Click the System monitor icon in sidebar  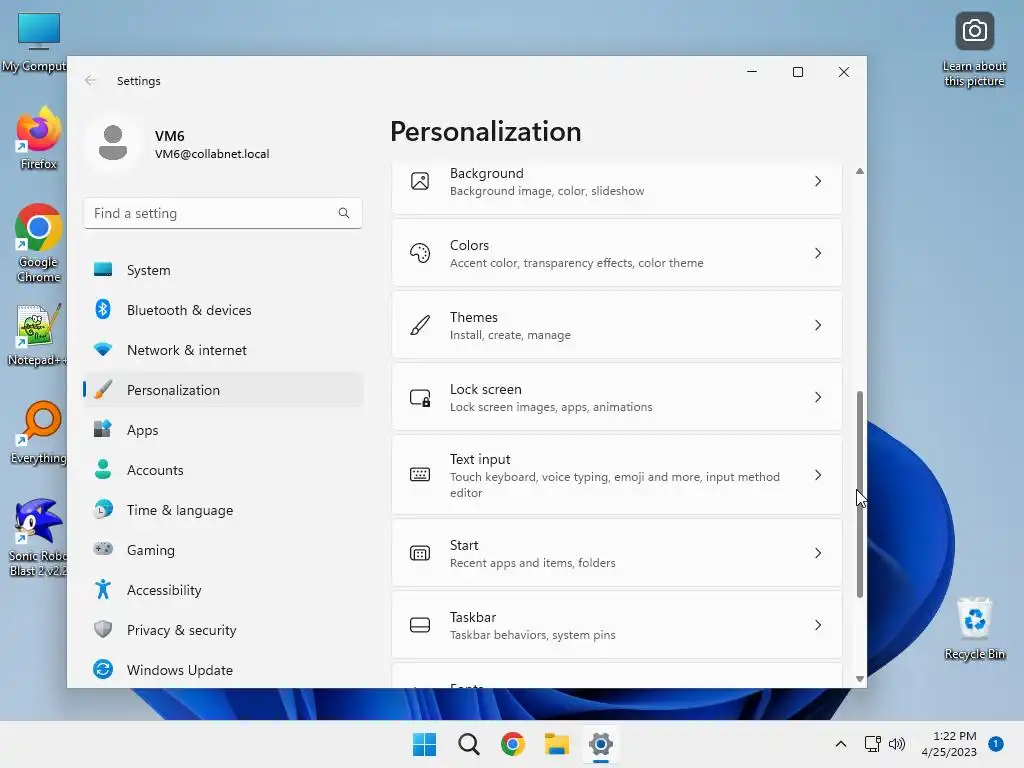pyautogui.click(x=103, y=269)
